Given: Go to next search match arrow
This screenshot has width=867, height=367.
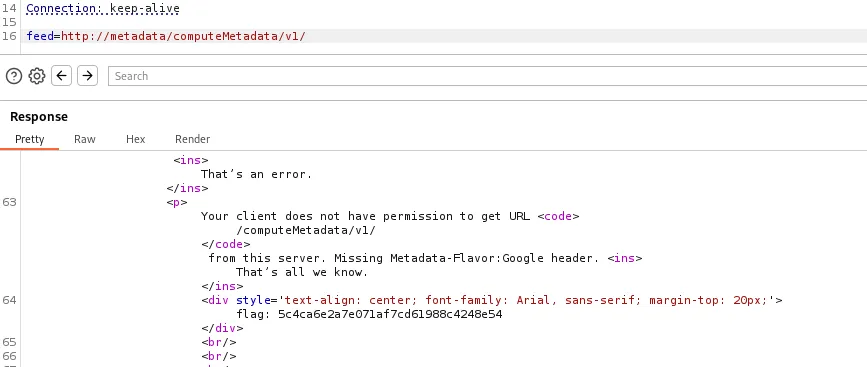Looking at the screenshot, I should point(87,76).
